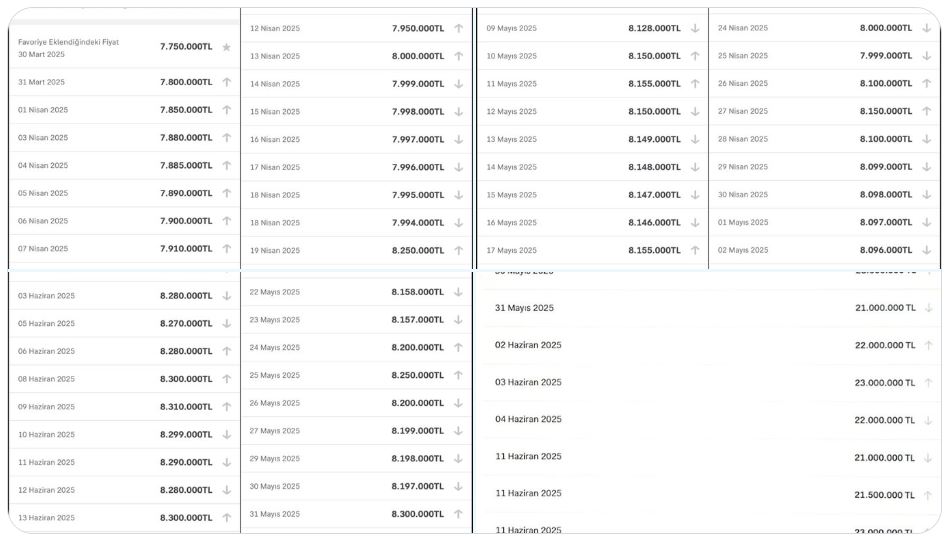Click the 7.910.000TL price entry
Viewport: 944px width, 542px height.
(186, 248)
